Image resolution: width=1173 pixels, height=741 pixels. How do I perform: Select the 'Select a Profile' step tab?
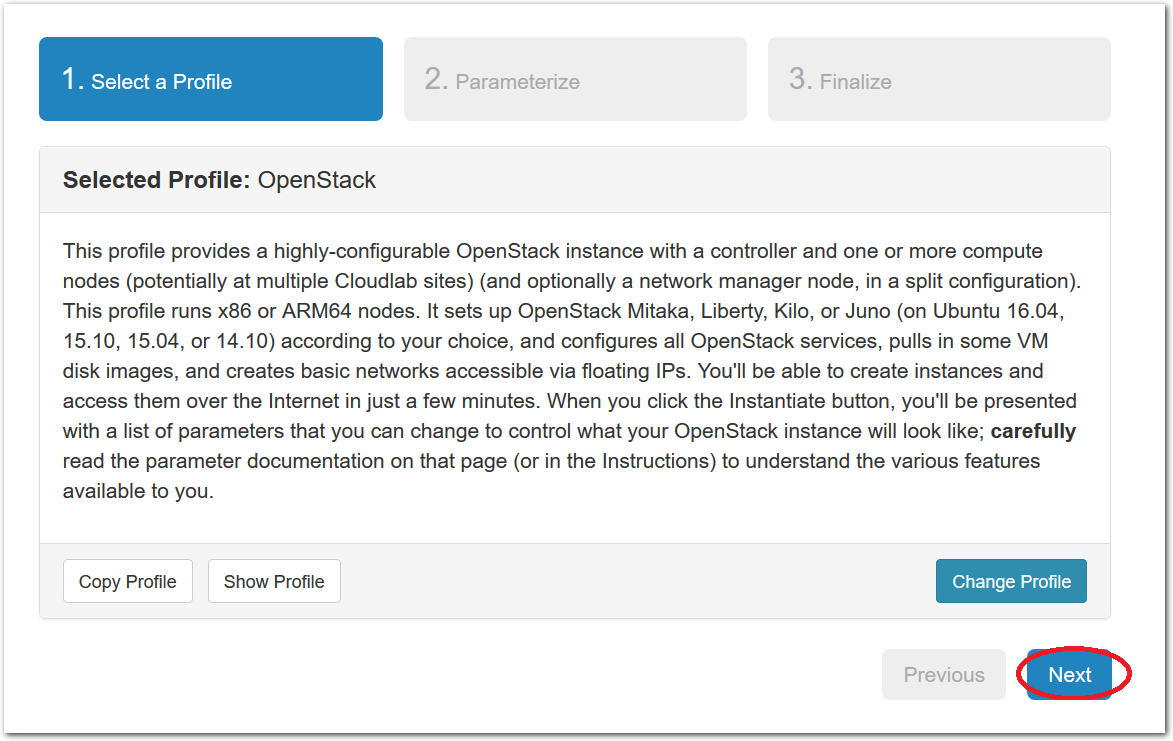pos(211,79)
